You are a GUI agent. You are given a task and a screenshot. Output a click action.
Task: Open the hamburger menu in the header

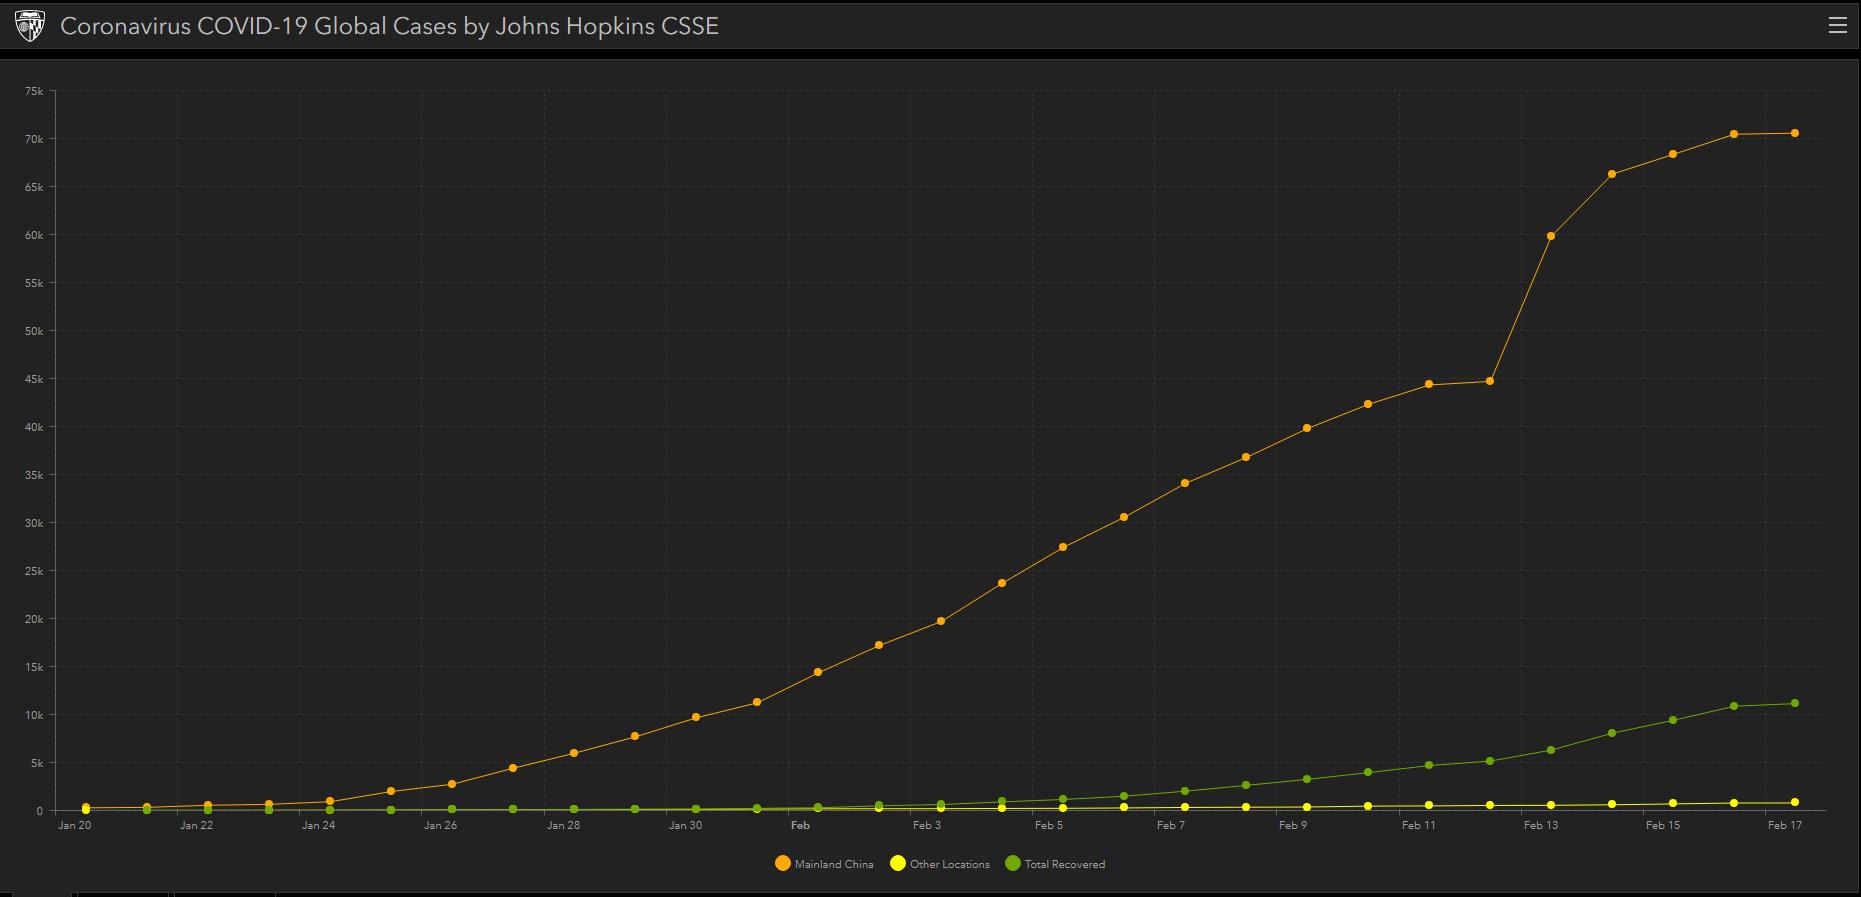click(x=1837, y=26)
